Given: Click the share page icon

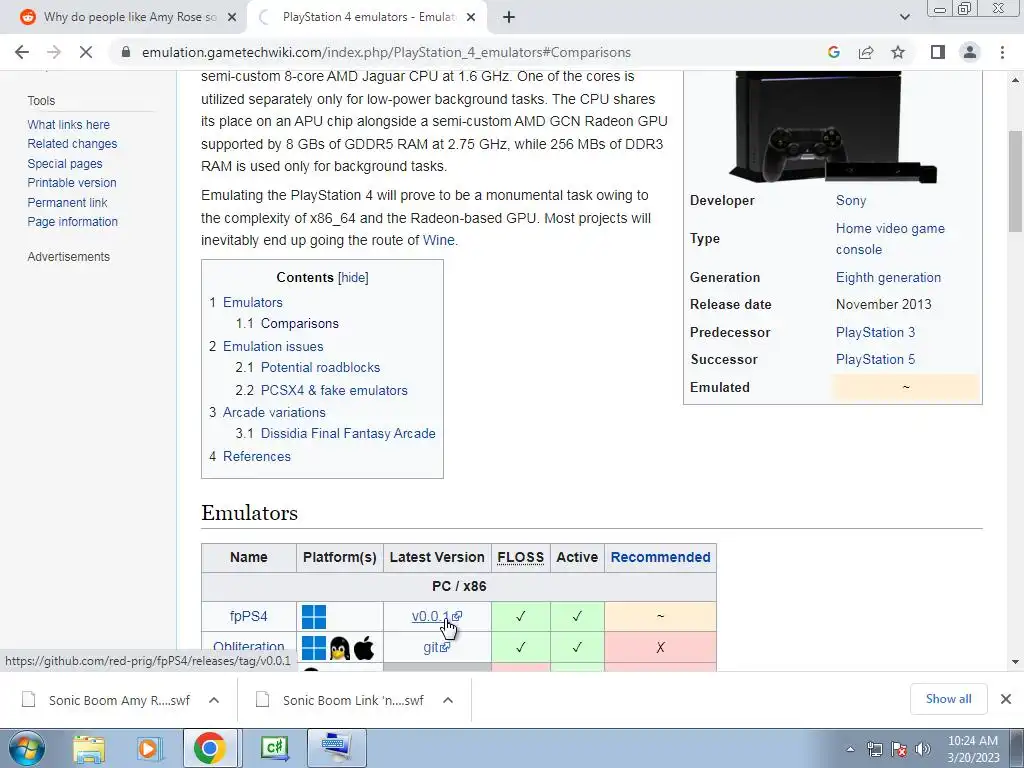Looking at the screenshot, I should [x=866, y=52].
